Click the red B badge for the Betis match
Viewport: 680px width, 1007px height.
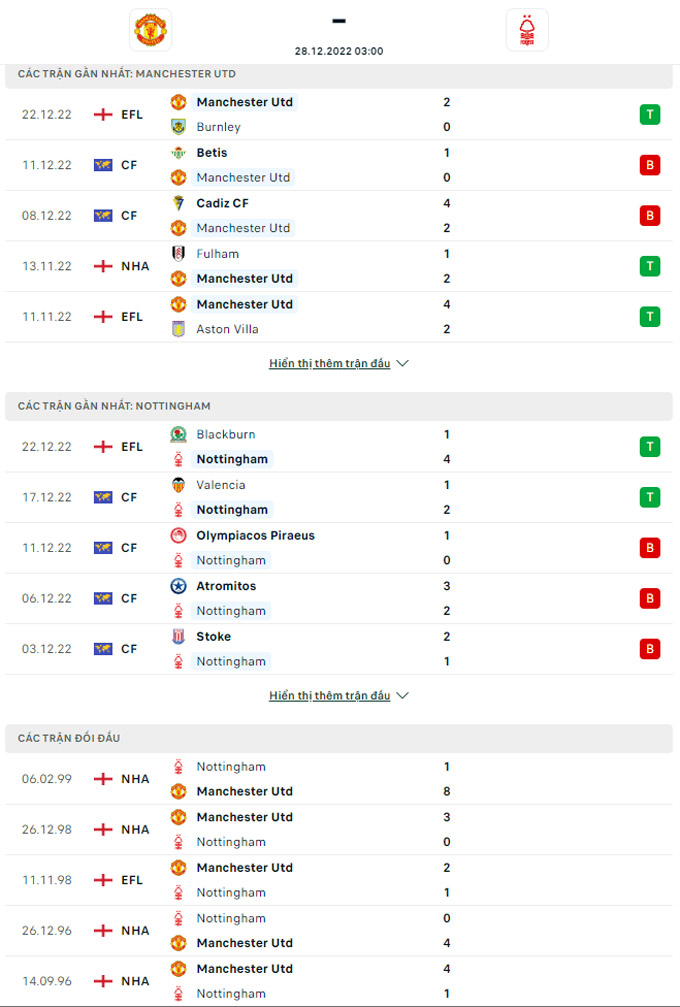pos(650,165)
